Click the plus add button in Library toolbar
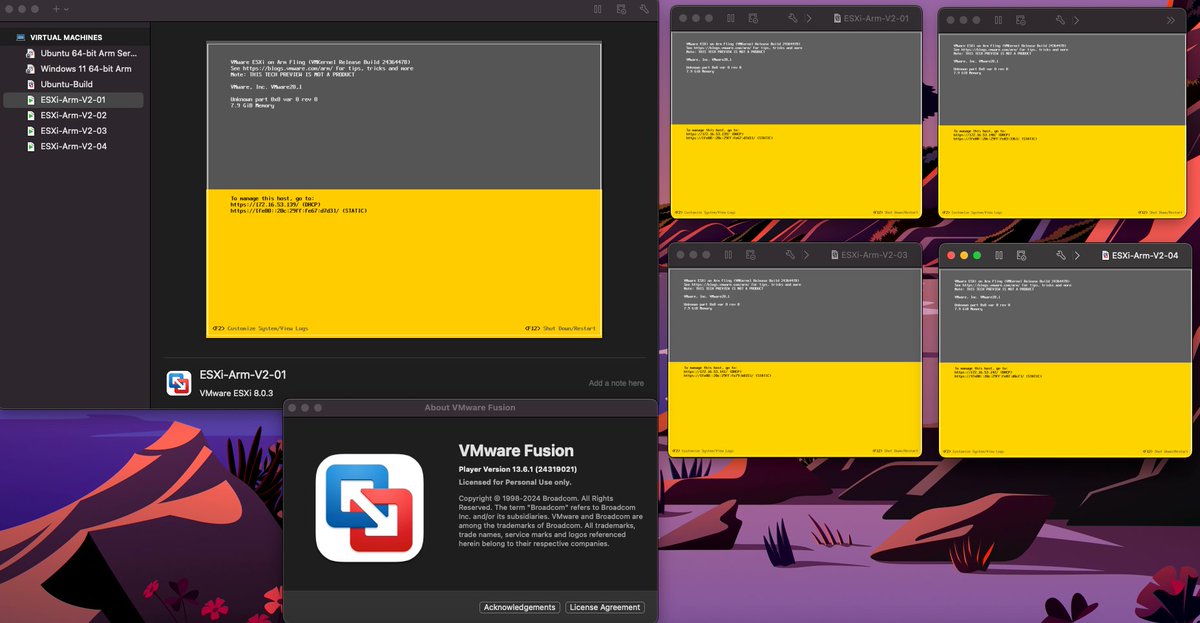The width and height of the screenshot is (1200, 623). (x=57, y=8)
